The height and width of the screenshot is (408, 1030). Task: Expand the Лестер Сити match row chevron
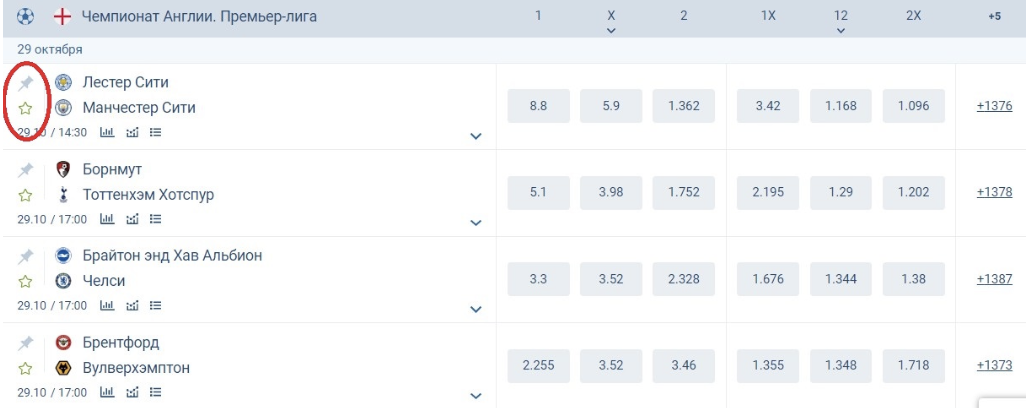[x=476, y=136]
